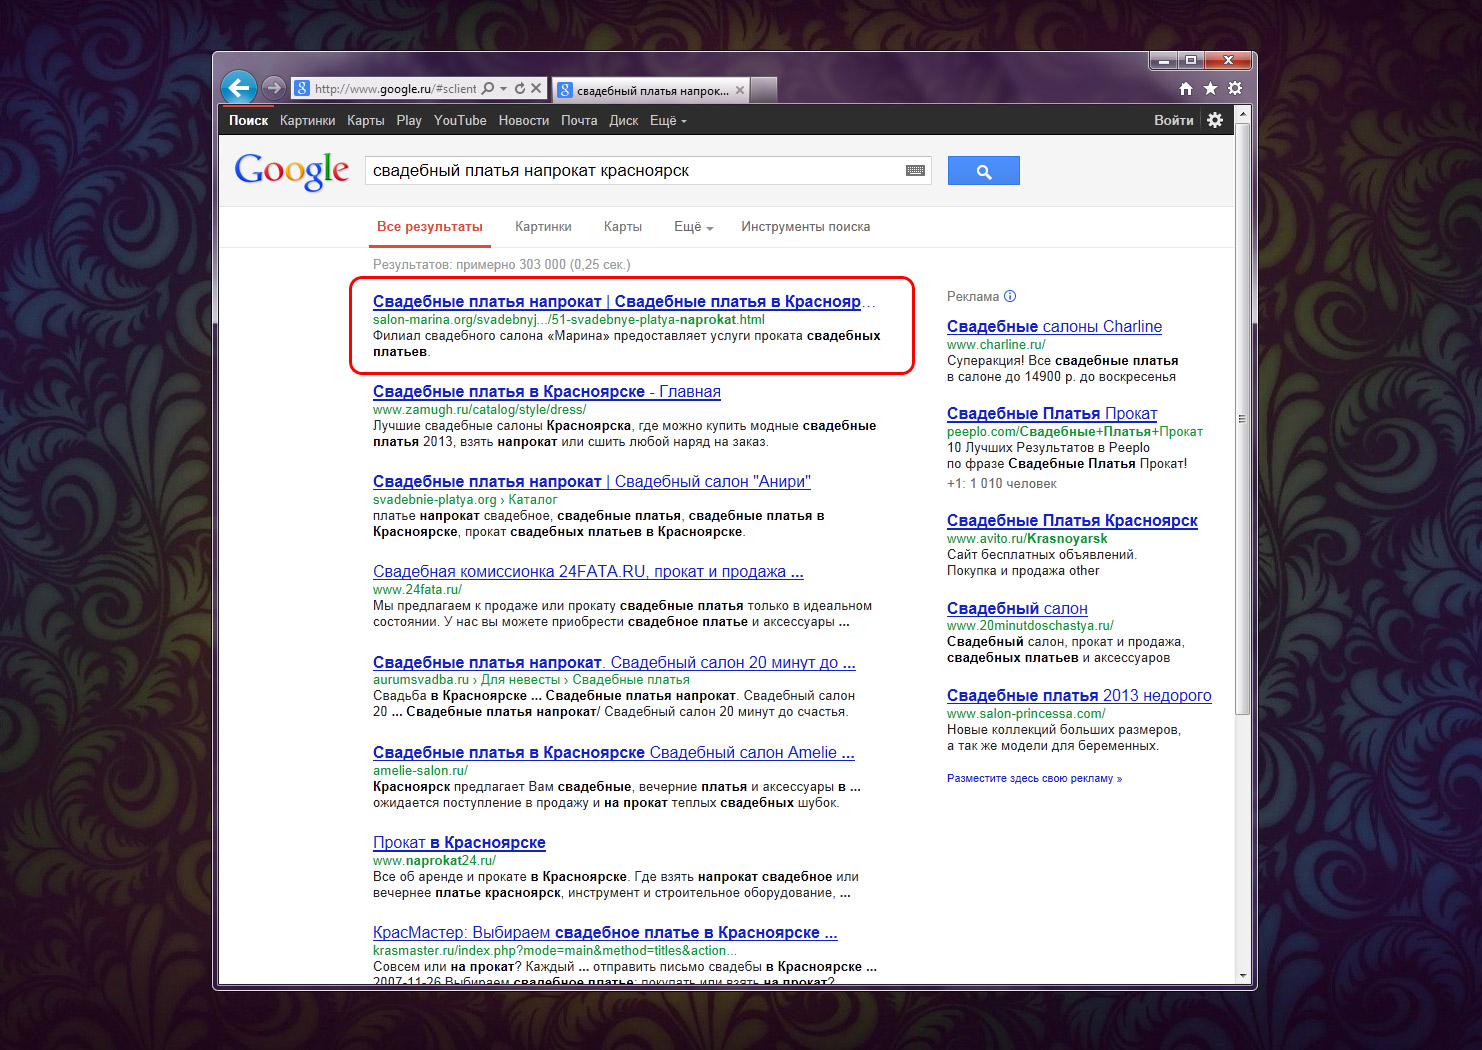Click "Разместите здесь свою рекламу »" link
1482x1050 pixels.
pos(1034,779)
